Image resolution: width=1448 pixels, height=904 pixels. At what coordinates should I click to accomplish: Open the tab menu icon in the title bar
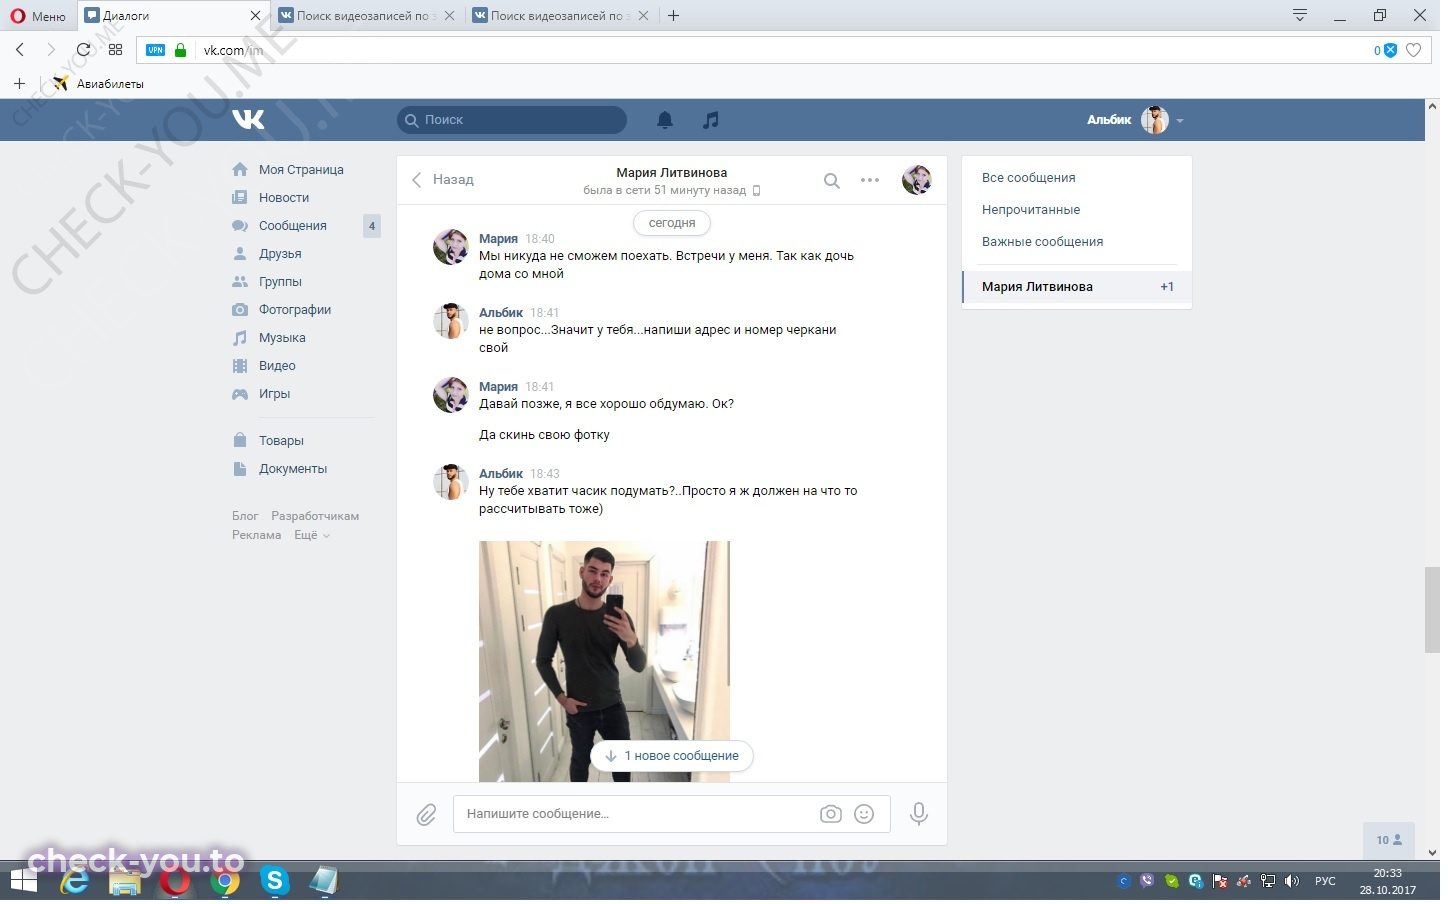point(1300,15)
